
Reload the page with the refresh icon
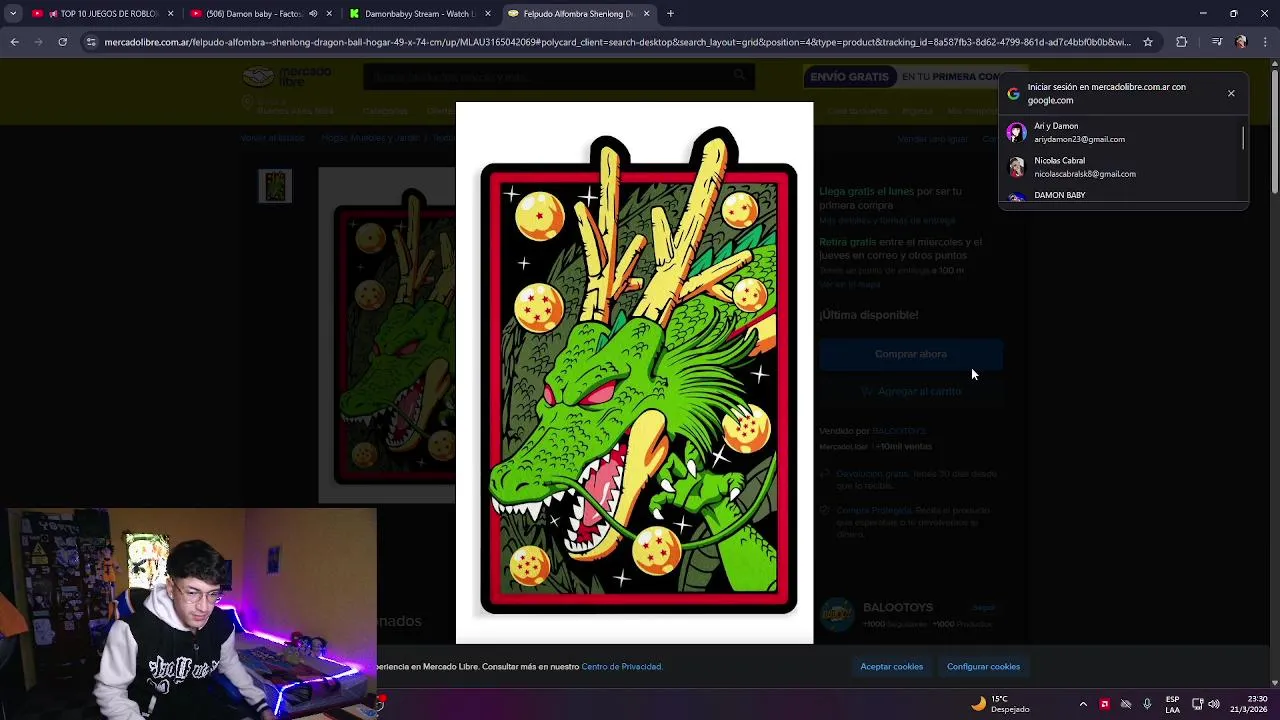(x=62, y=42)
